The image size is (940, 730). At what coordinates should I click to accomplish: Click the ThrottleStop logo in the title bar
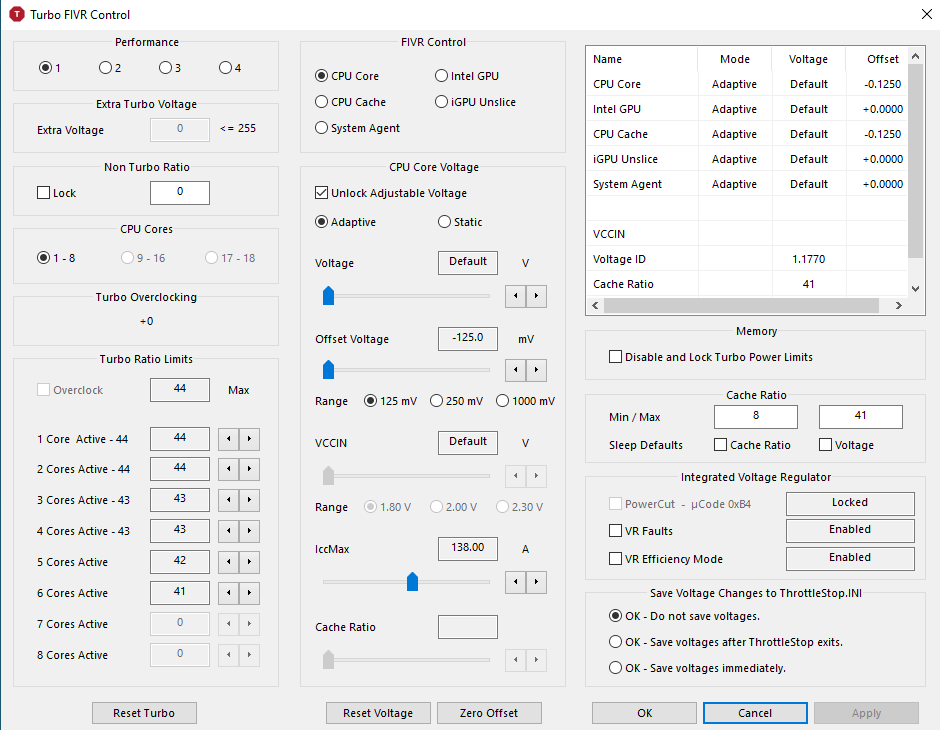click(x=17, y=14)
